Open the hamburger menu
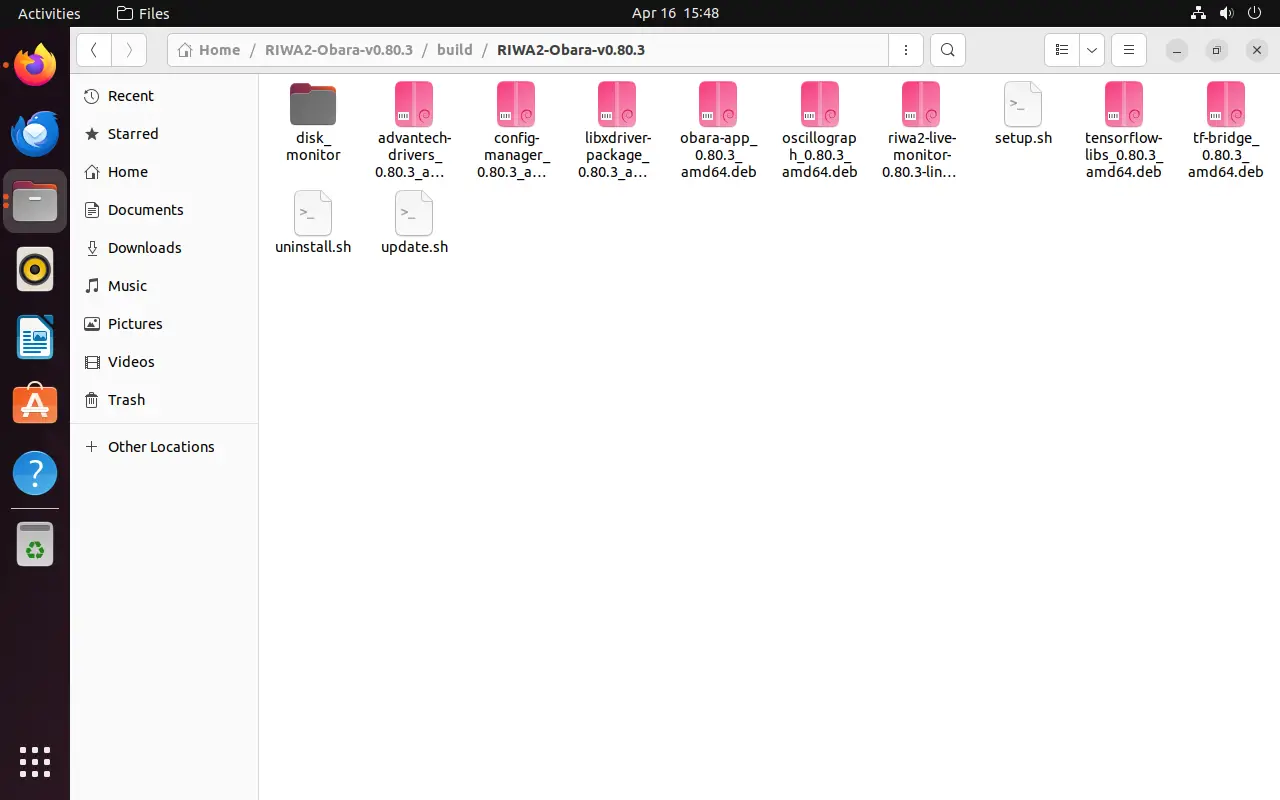This screenshot has width=1280, height=800. click(x=1128, y=50)
